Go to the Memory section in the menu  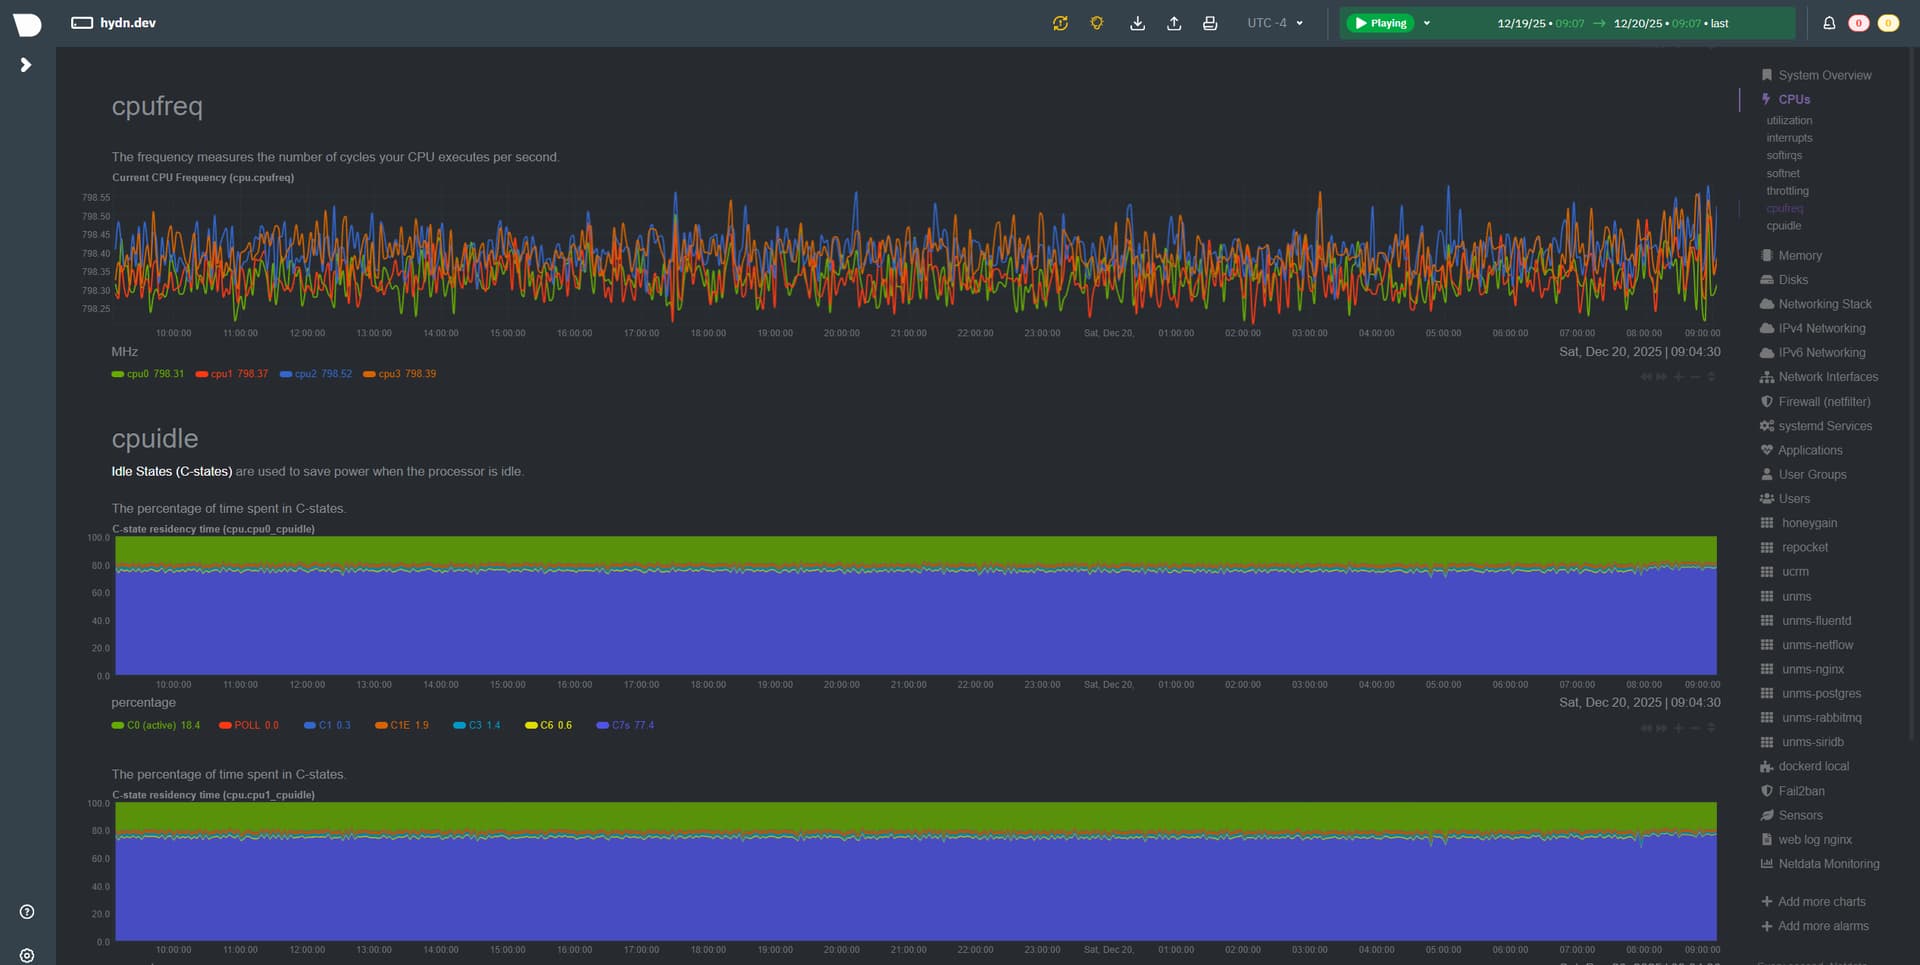click(x=1799, y=256)
